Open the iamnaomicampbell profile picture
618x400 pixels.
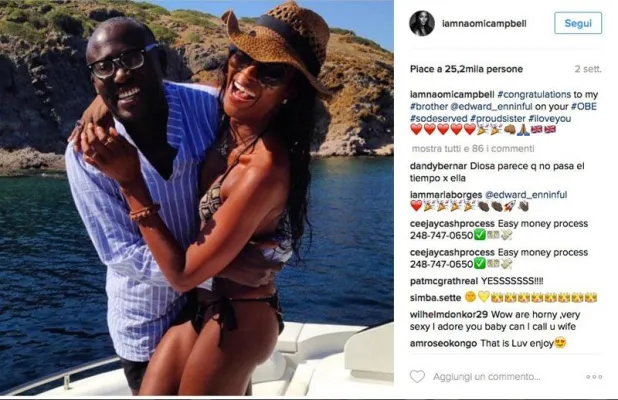pyautogui.click(x=422, y=23)
